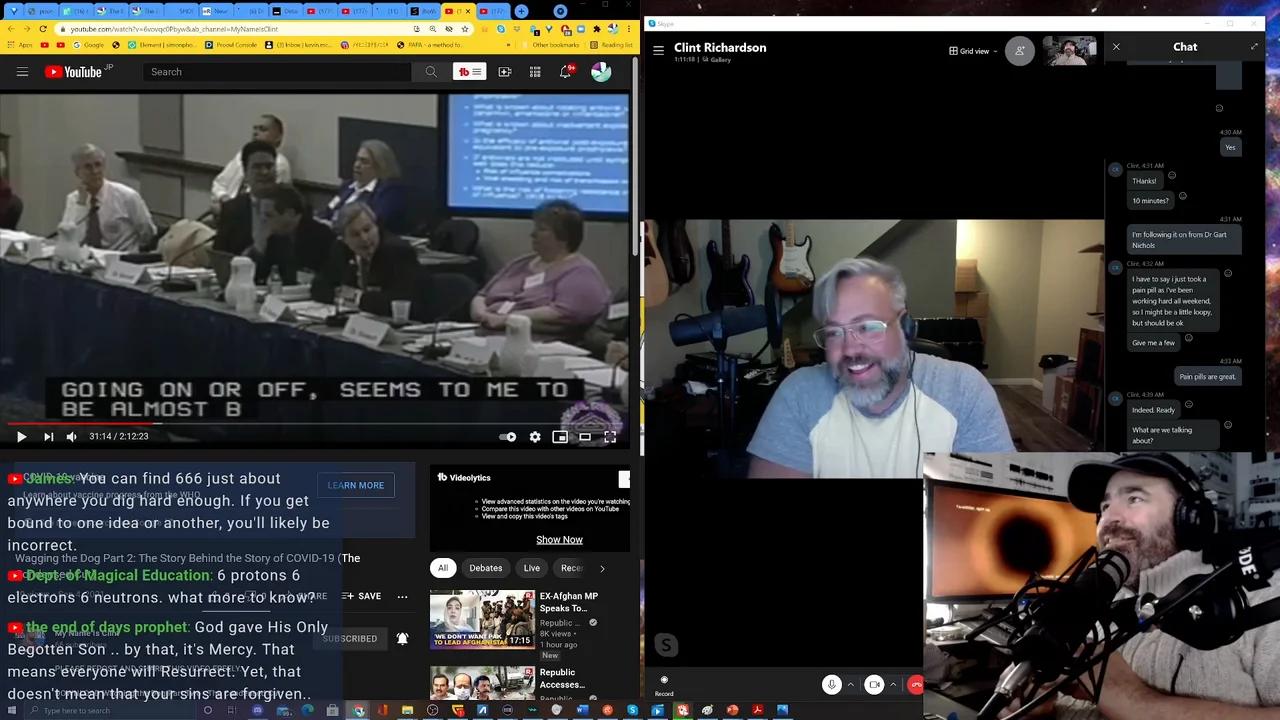Open the YouTube hamburger guide menu
The height and width of the screenshot is (720, 1280).
click(x=22, y=72)
